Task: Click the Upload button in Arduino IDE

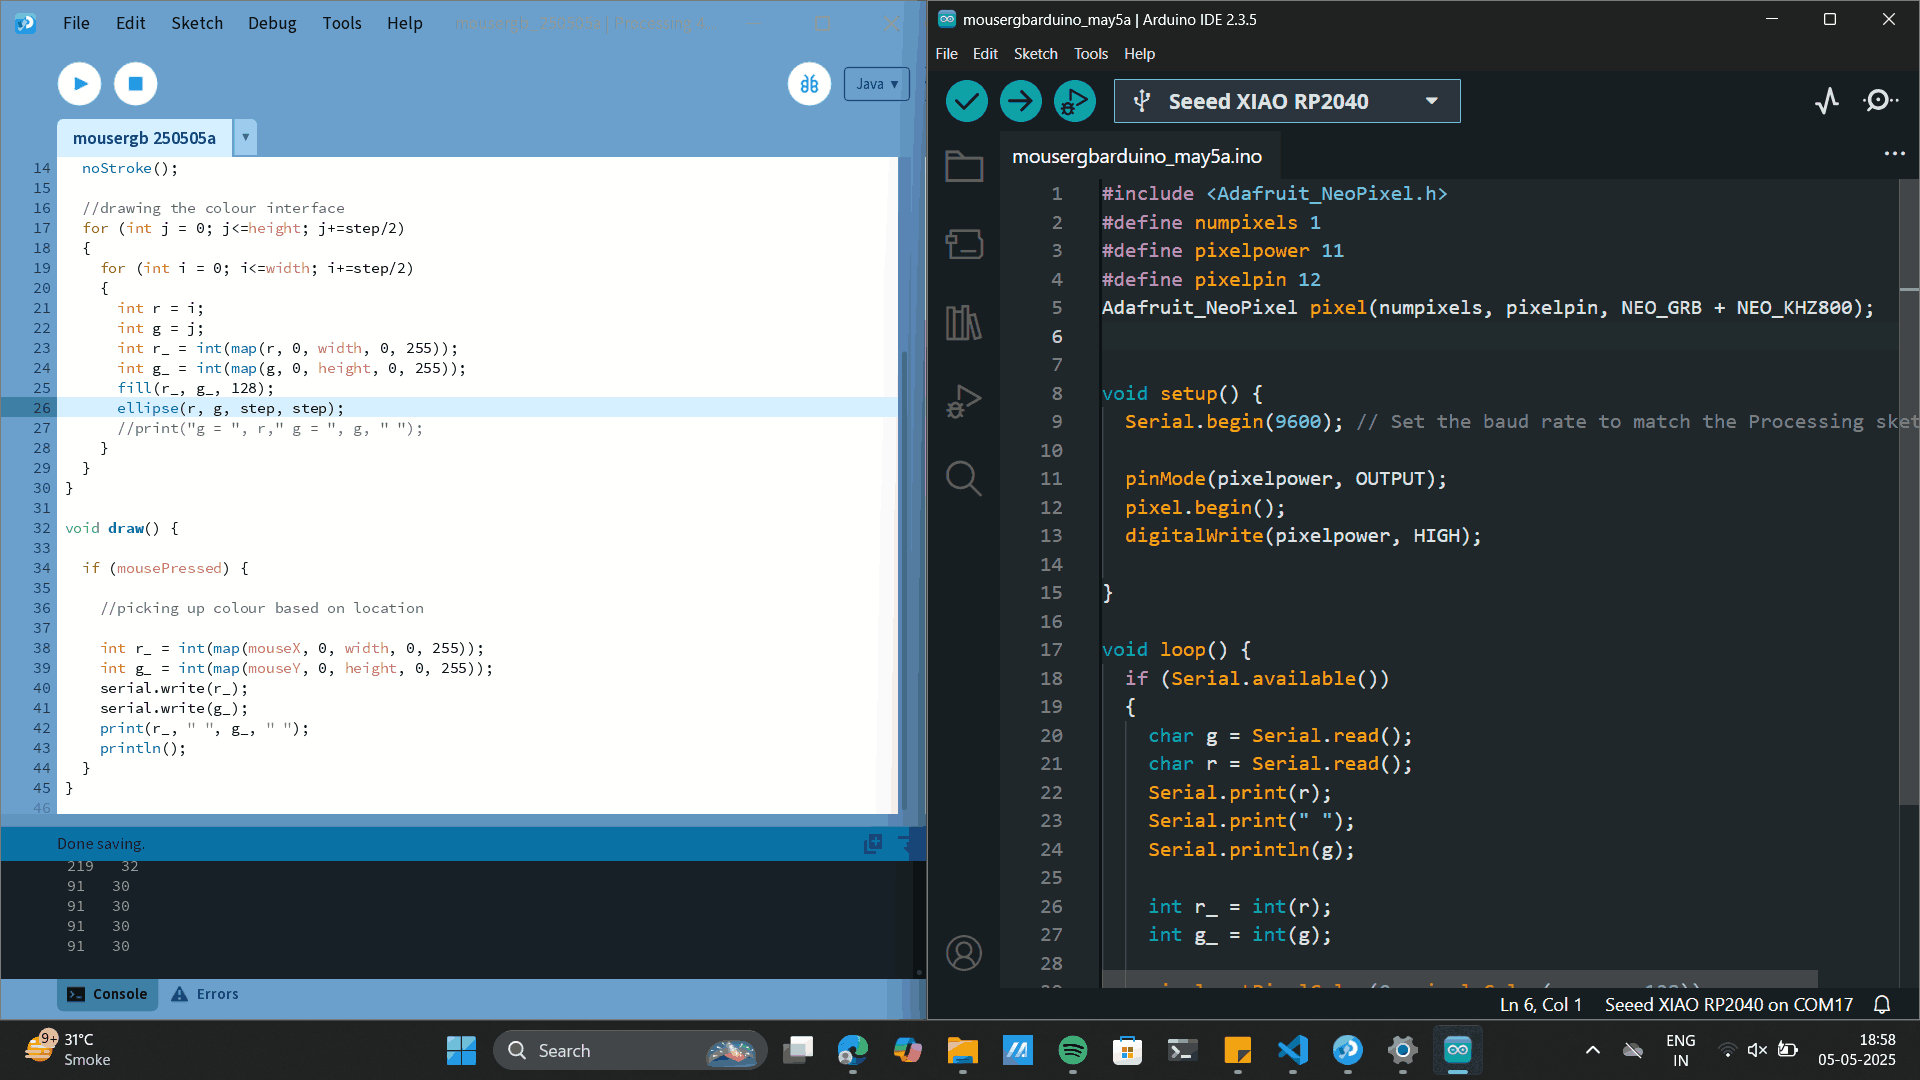Action: [1021, 101]
